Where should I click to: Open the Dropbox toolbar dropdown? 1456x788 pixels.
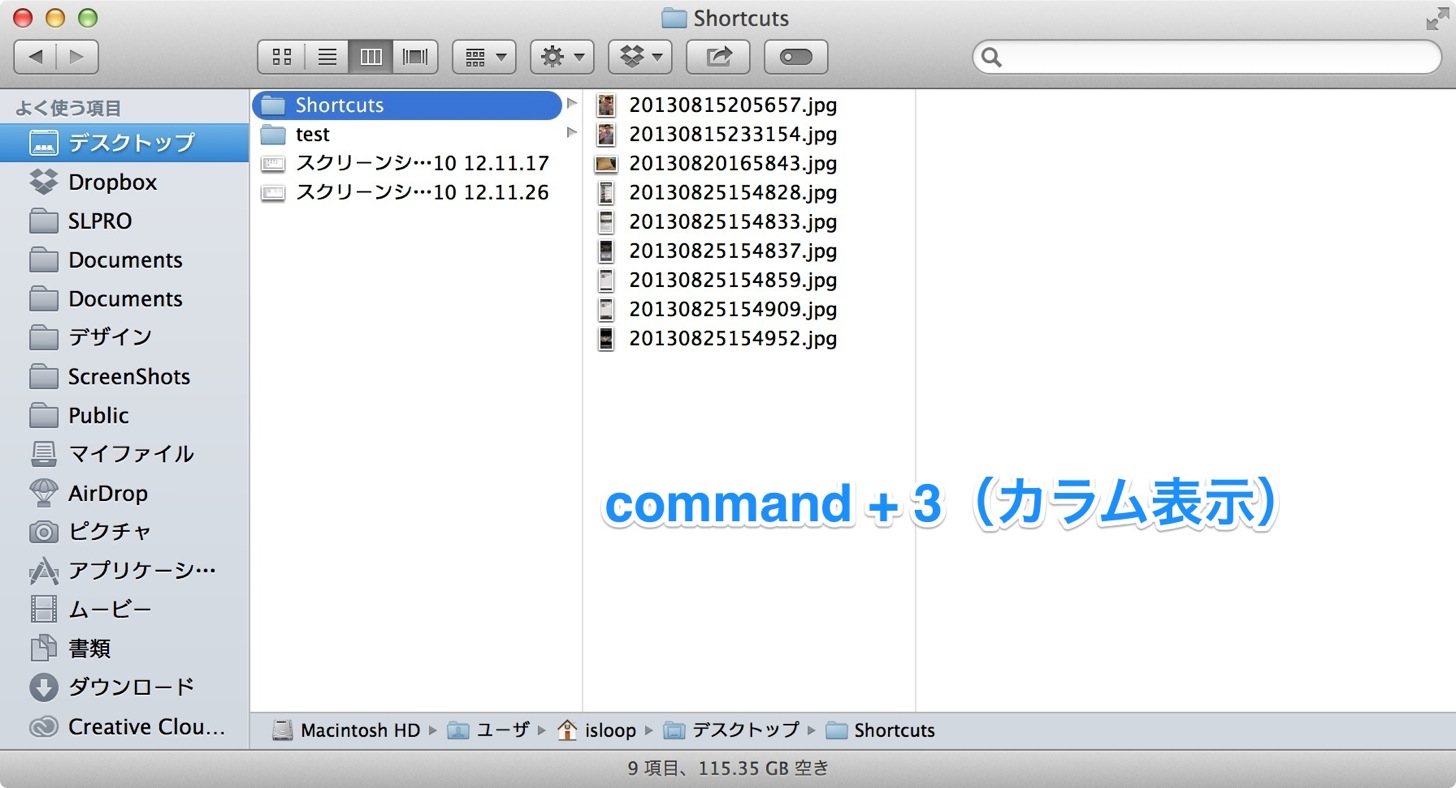point(640,57)
